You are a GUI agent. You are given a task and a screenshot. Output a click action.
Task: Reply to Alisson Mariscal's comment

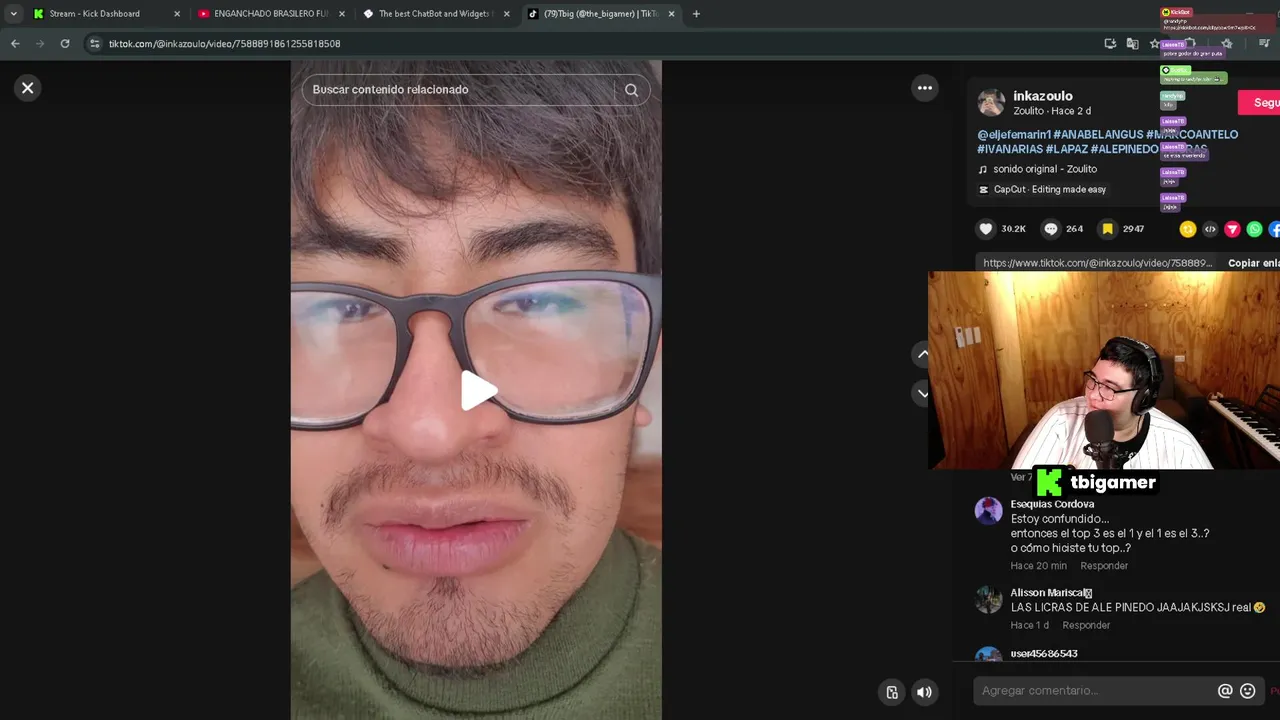pyautogui.click(x=1086, y=625)
